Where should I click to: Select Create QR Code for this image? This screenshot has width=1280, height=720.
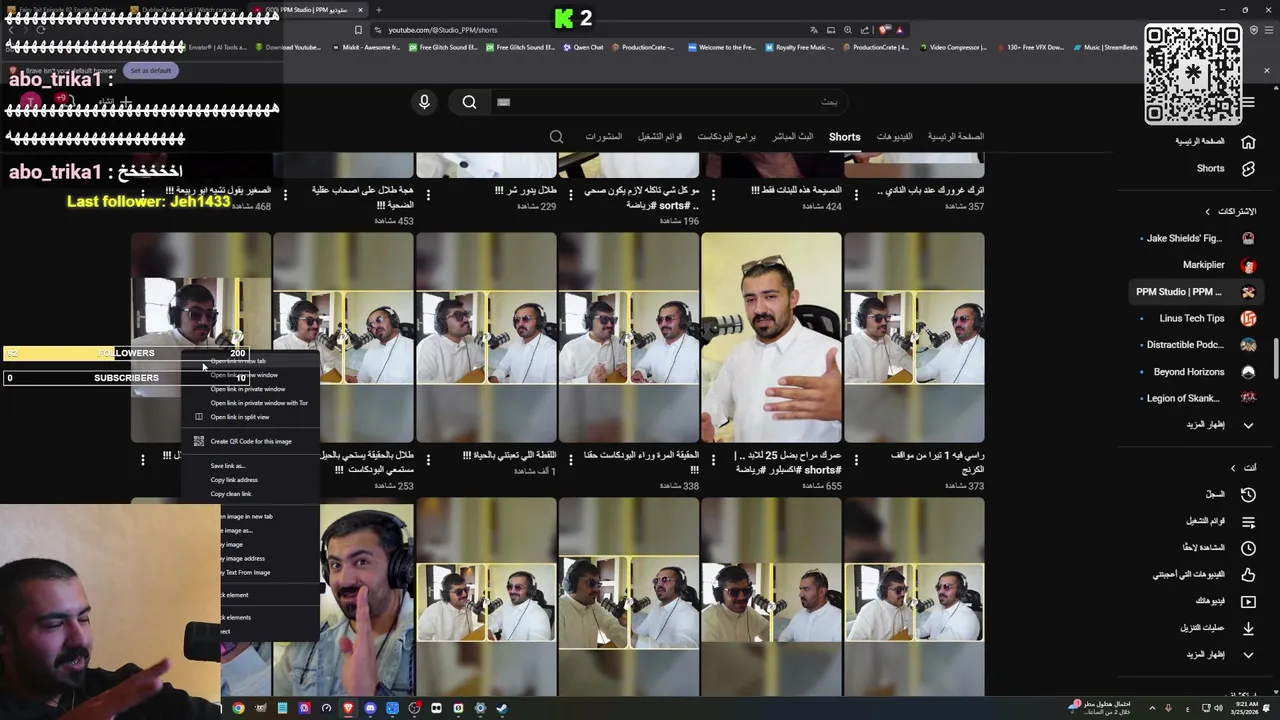pos(250,441)
